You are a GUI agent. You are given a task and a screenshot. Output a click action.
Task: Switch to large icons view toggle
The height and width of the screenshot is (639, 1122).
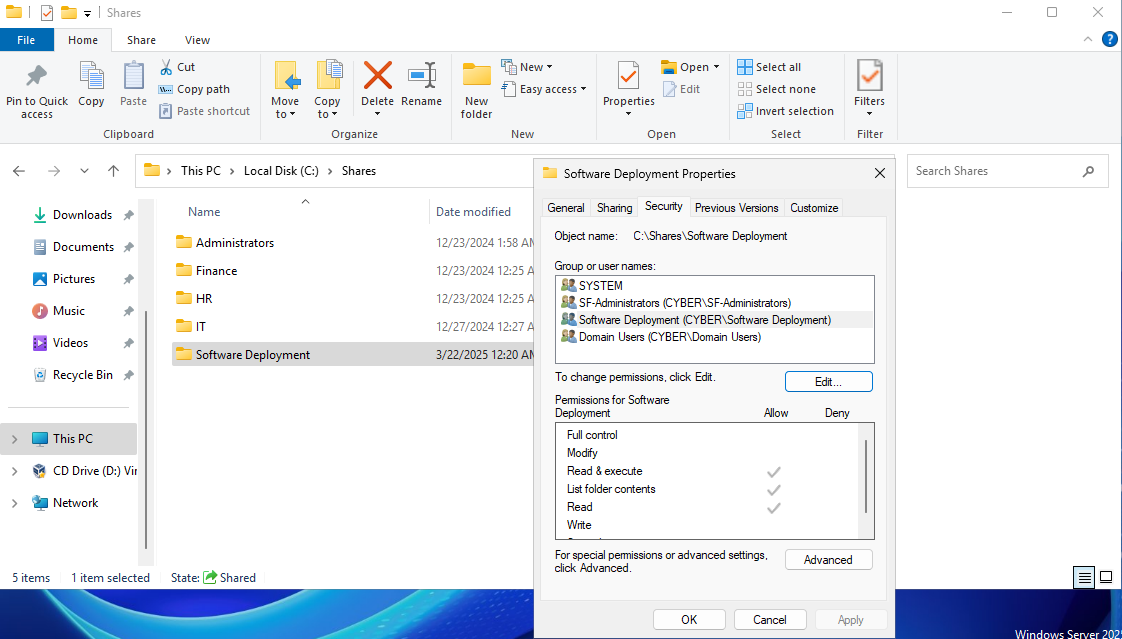pyautogui.click(x=1106, y=577)
